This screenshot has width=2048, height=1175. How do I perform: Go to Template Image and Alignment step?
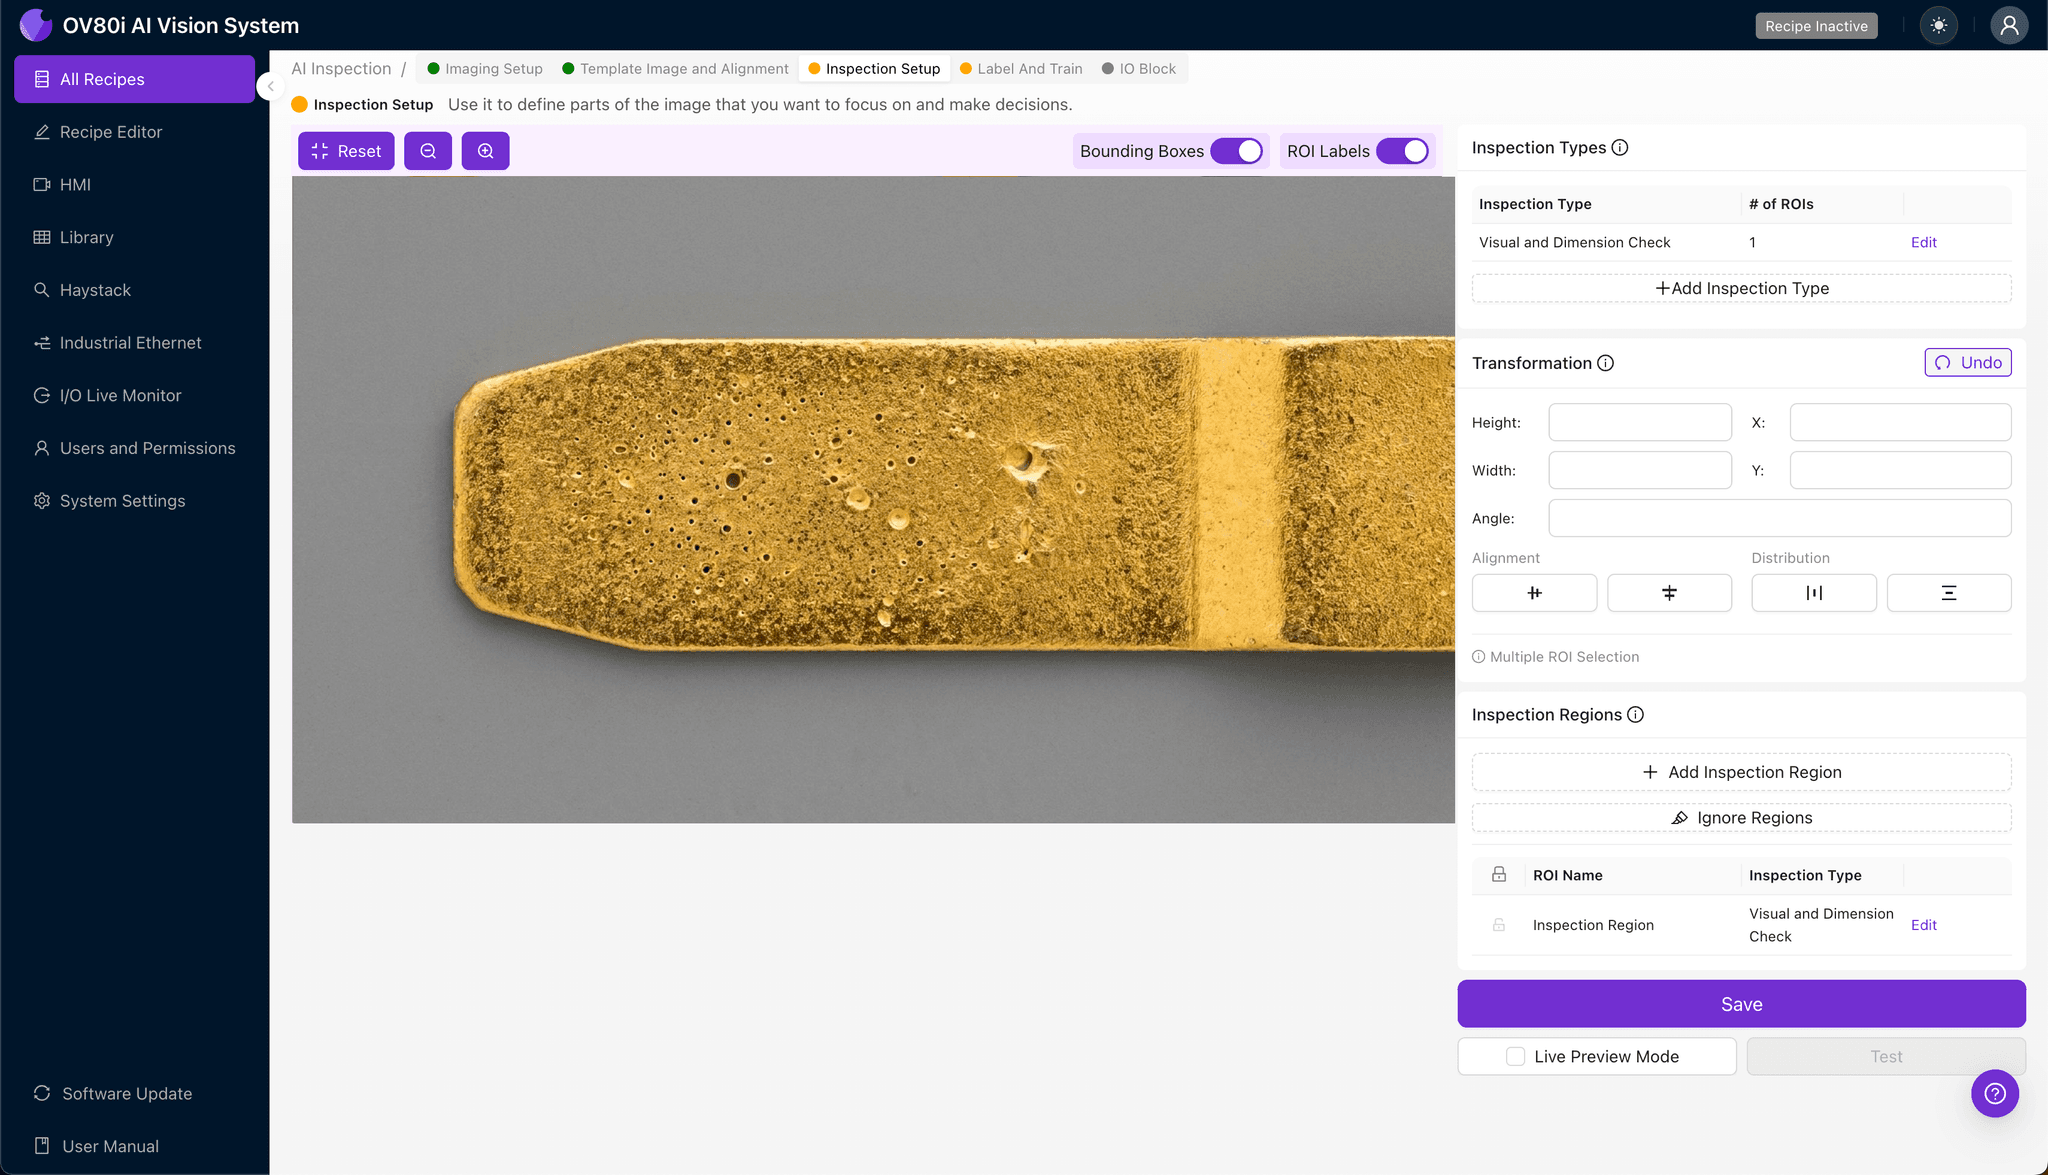point(675,69)
